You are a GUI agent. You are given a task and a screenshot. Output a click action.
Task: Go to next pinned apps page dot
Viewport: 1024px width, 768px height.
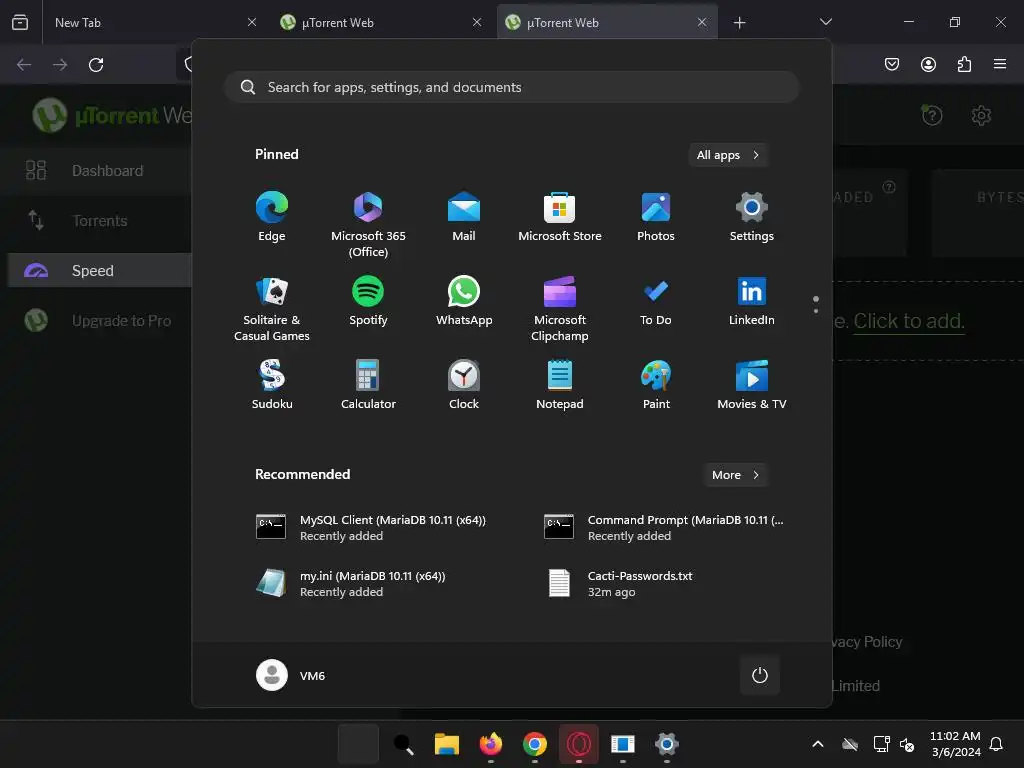point(816,311)
